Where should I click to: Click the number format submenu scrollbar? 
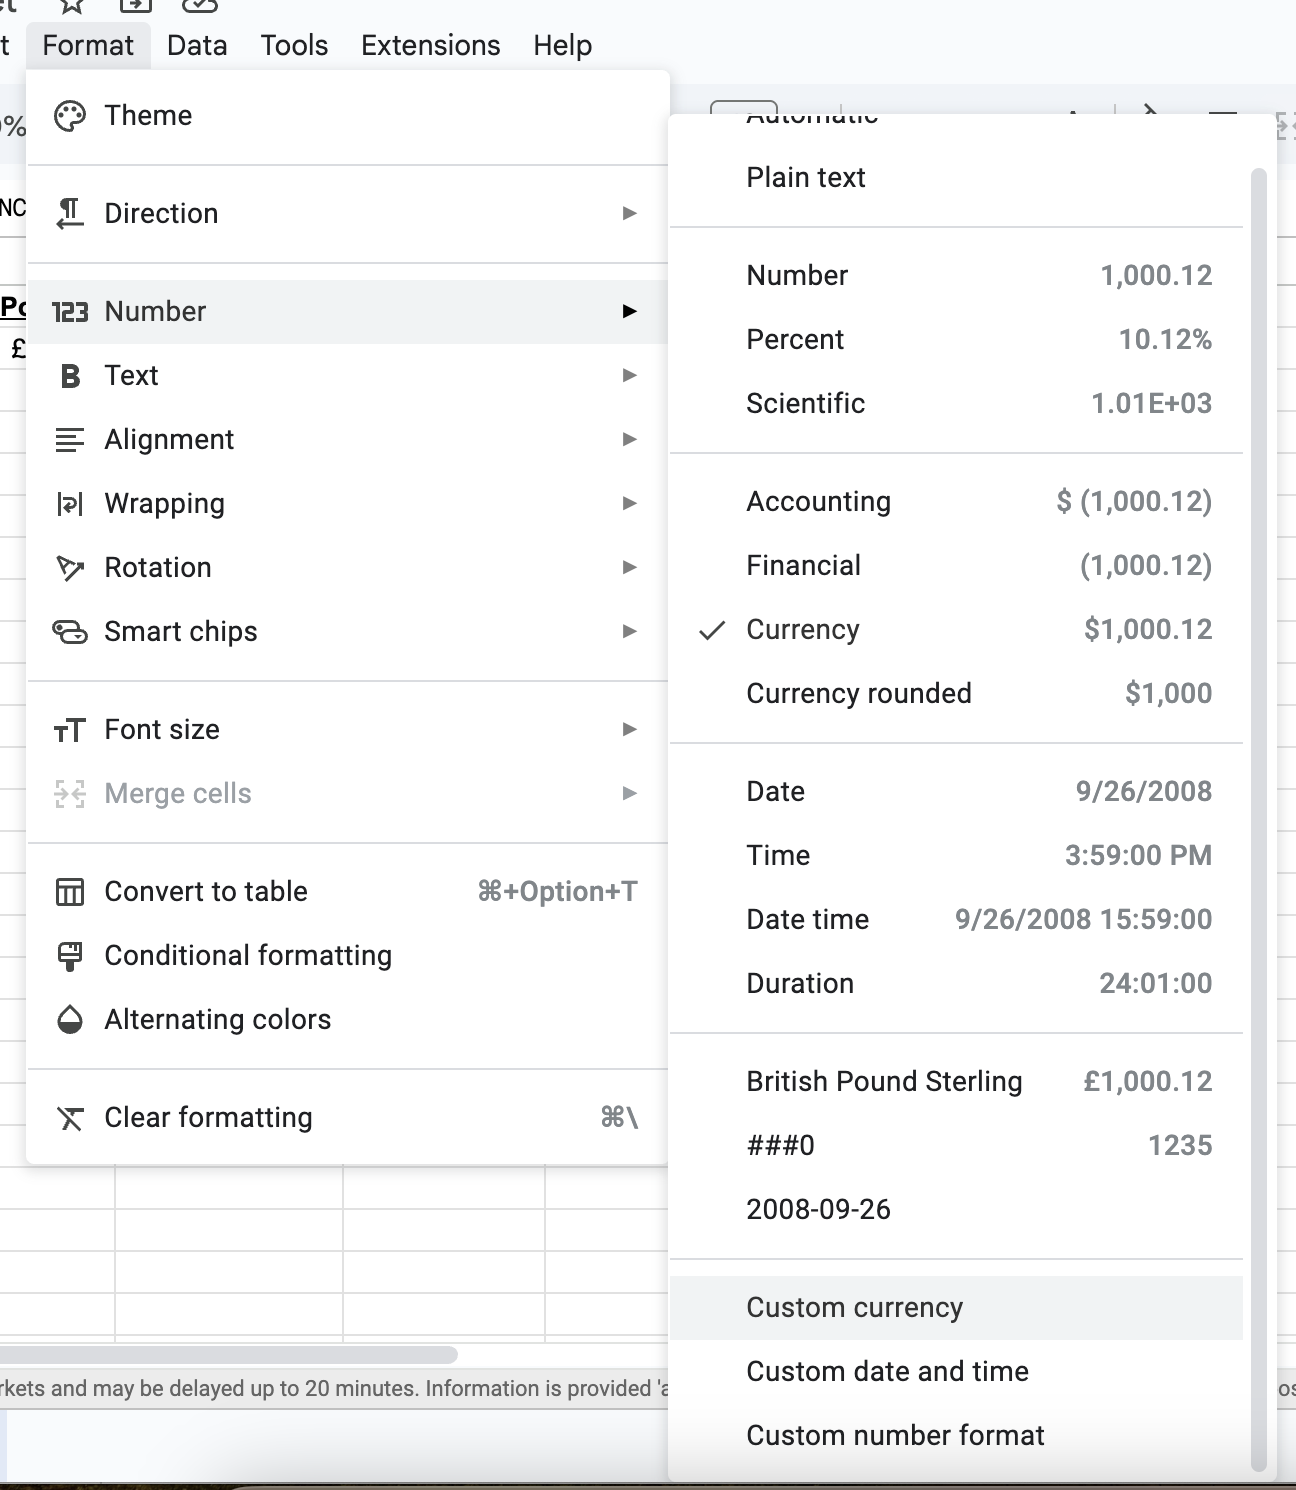[x=1259, y=820]
